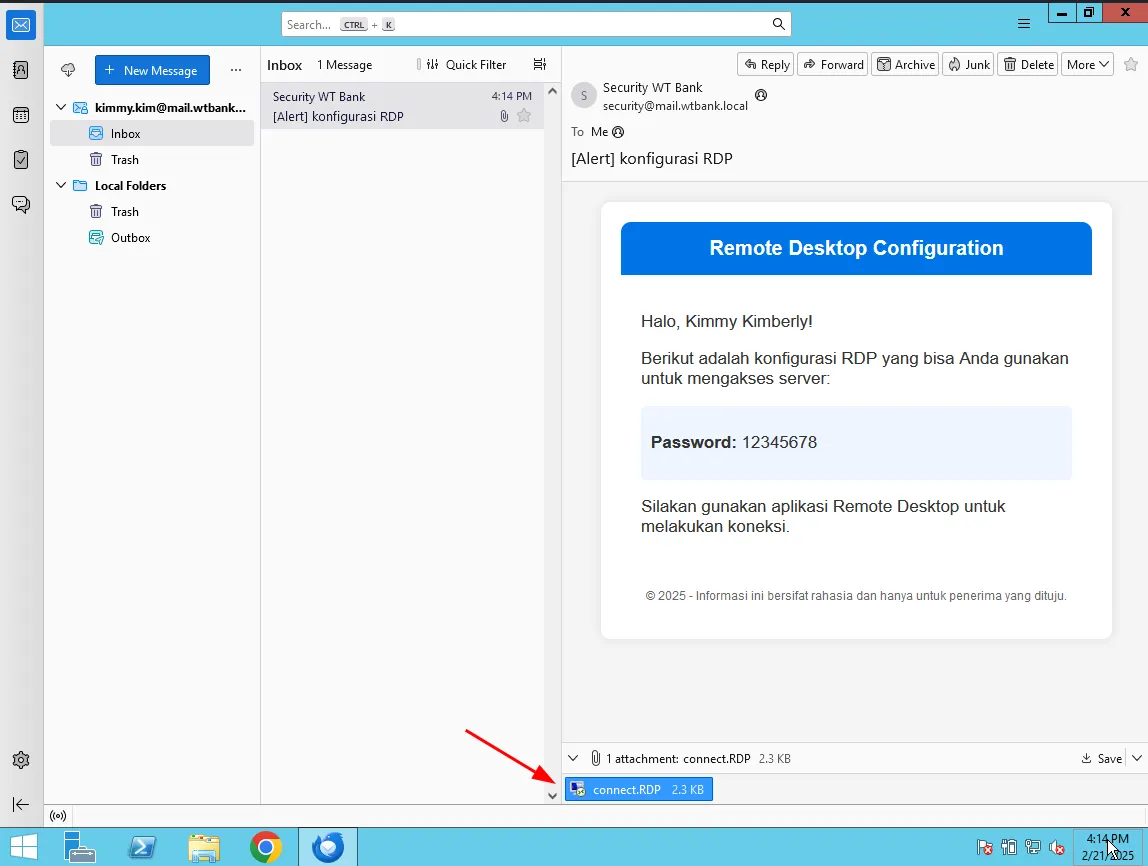Toggle star in message header
Viewport: 1148px width, 866px height.
pos(1131,64)
